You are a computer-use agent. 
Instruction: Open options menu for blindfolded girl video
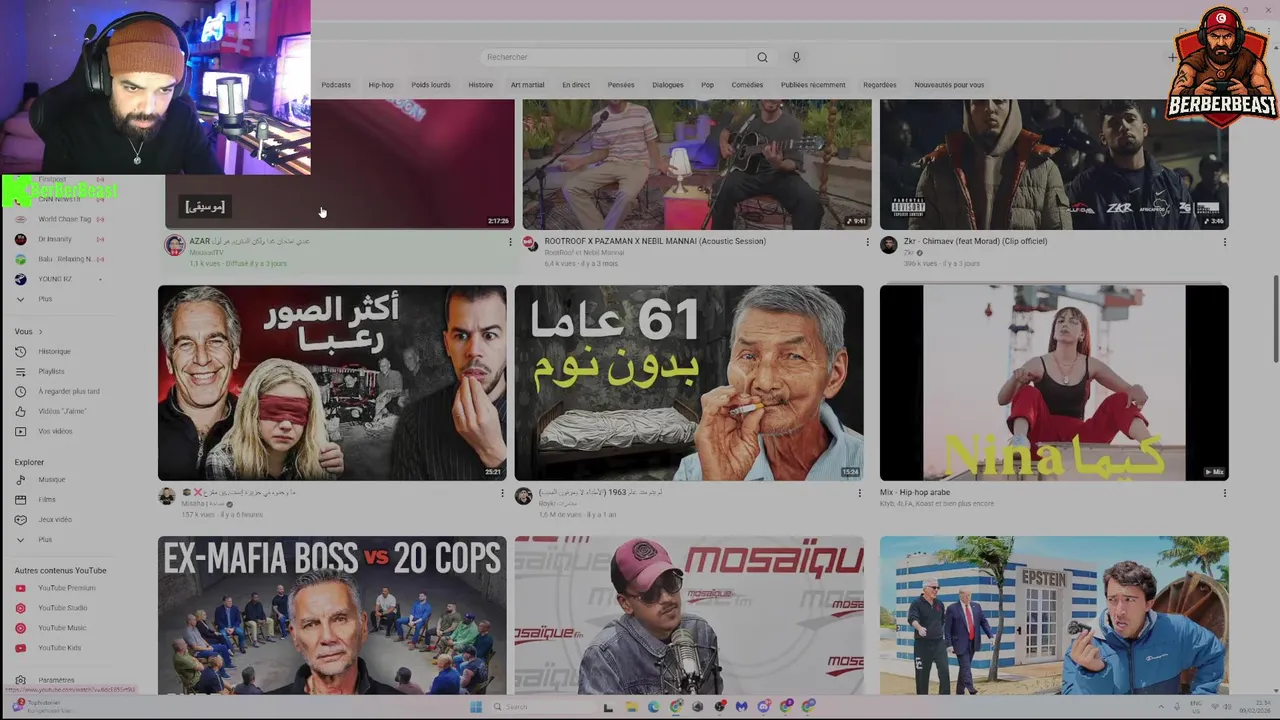(502, 493)
